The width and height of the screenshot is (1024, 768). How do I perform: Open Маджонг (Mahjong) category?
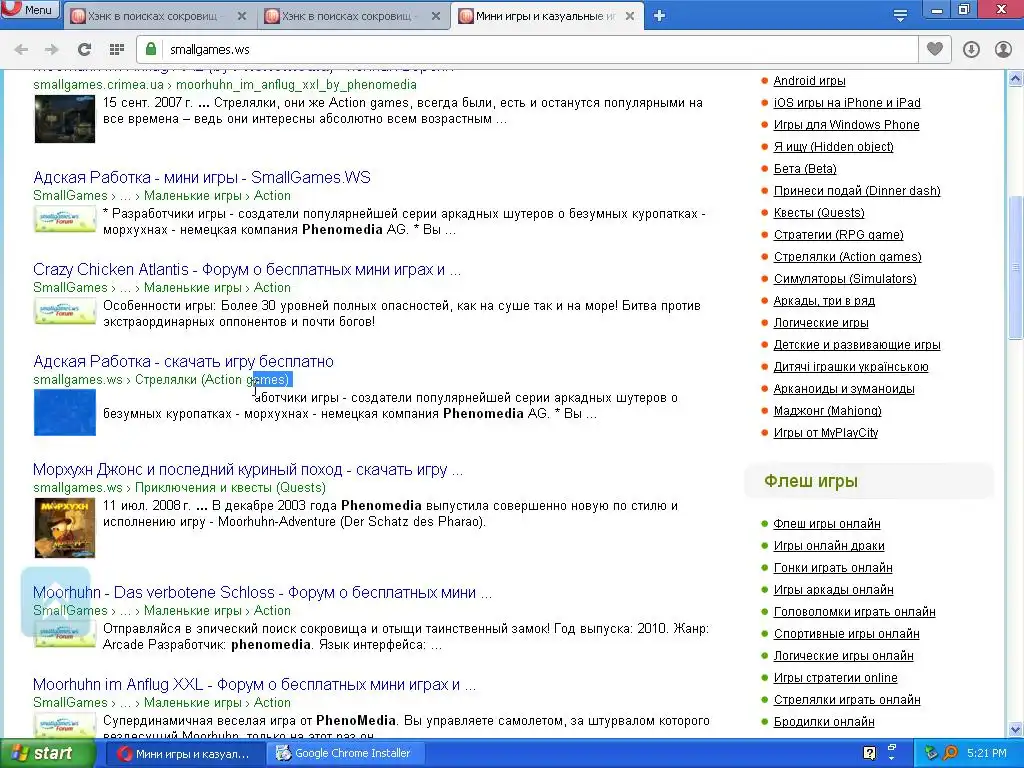point(827,411)
